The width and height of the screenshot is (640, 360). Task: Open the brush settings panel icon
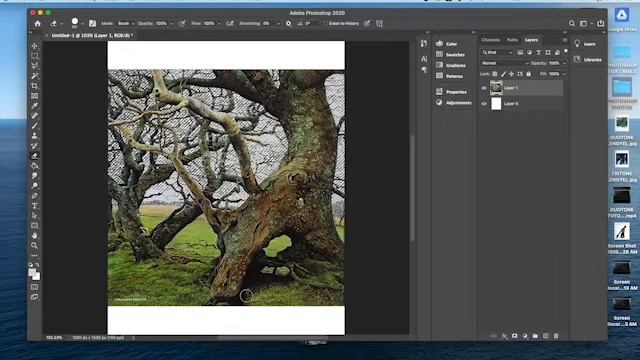[93, 24]
